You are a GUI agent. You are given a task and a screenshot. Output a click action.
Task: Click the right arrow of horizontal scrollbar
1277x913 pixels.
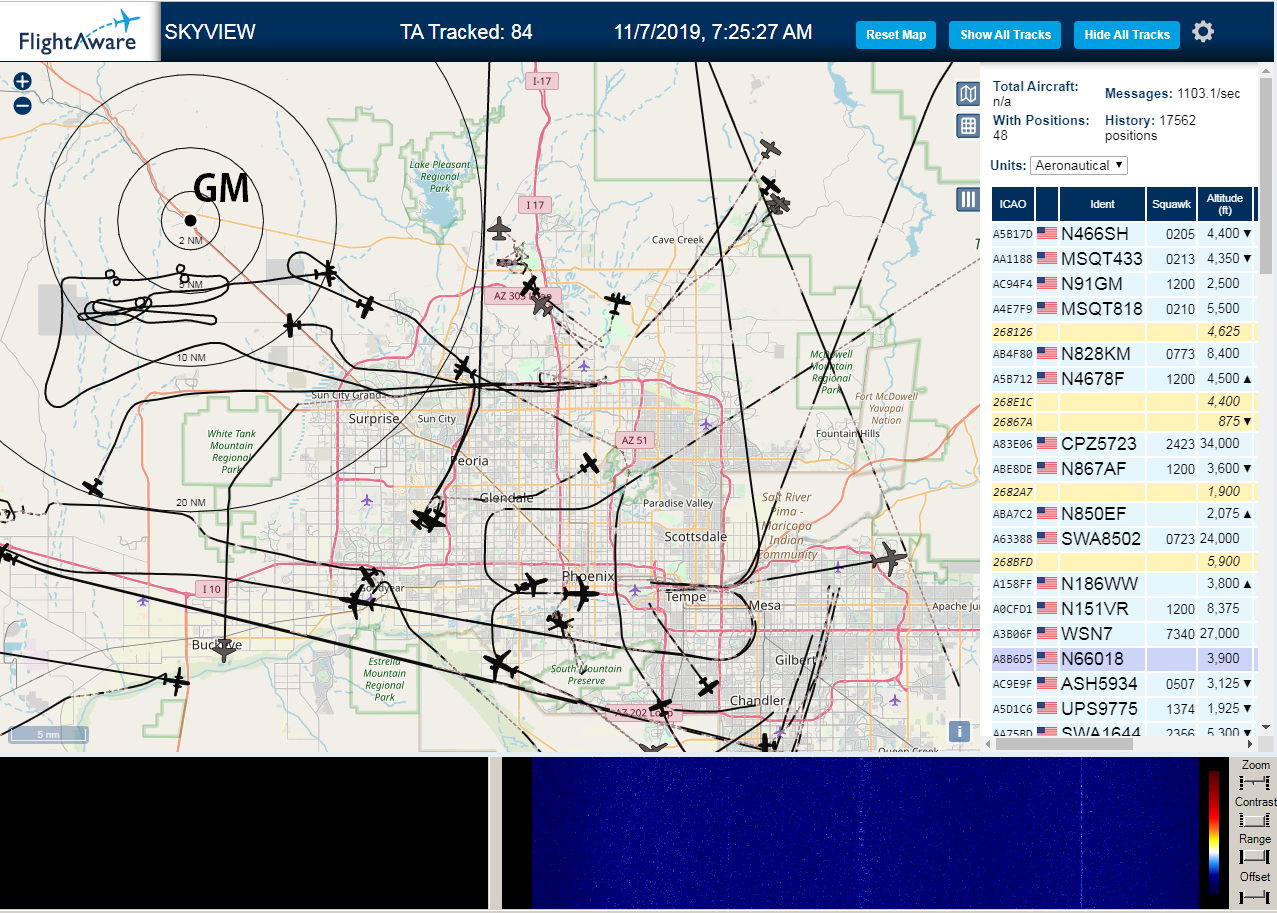tap(1248, 744)
